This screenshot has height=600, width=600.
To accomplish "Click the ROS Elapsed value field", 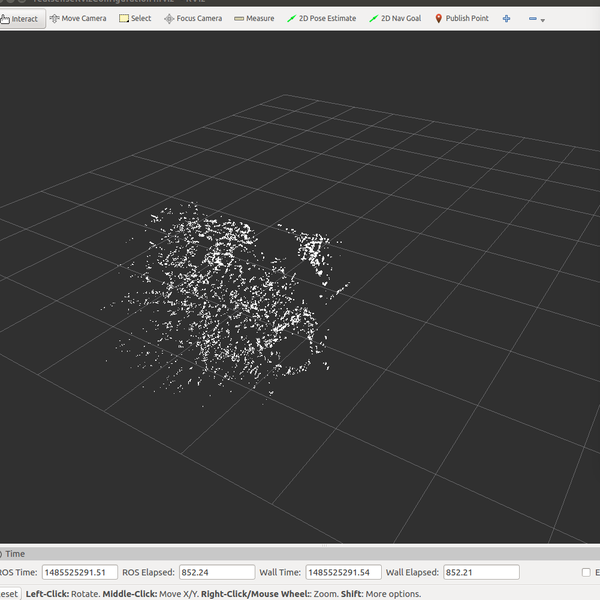I will tap(216, 572).
